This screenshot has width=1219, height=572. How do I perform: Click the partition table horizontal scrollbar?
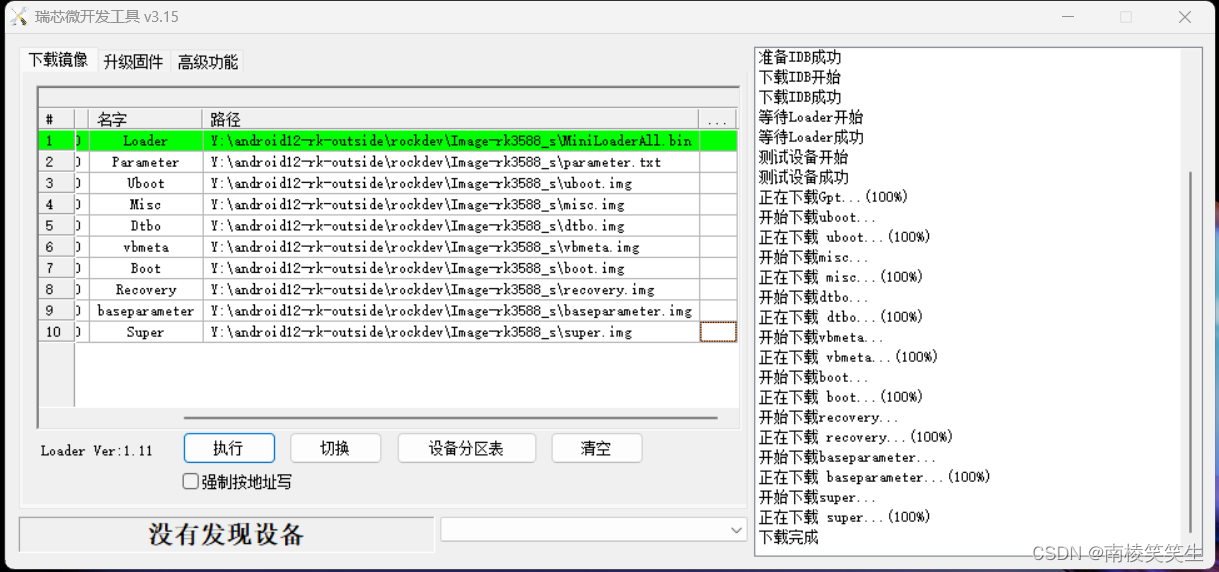pos(450,418)
